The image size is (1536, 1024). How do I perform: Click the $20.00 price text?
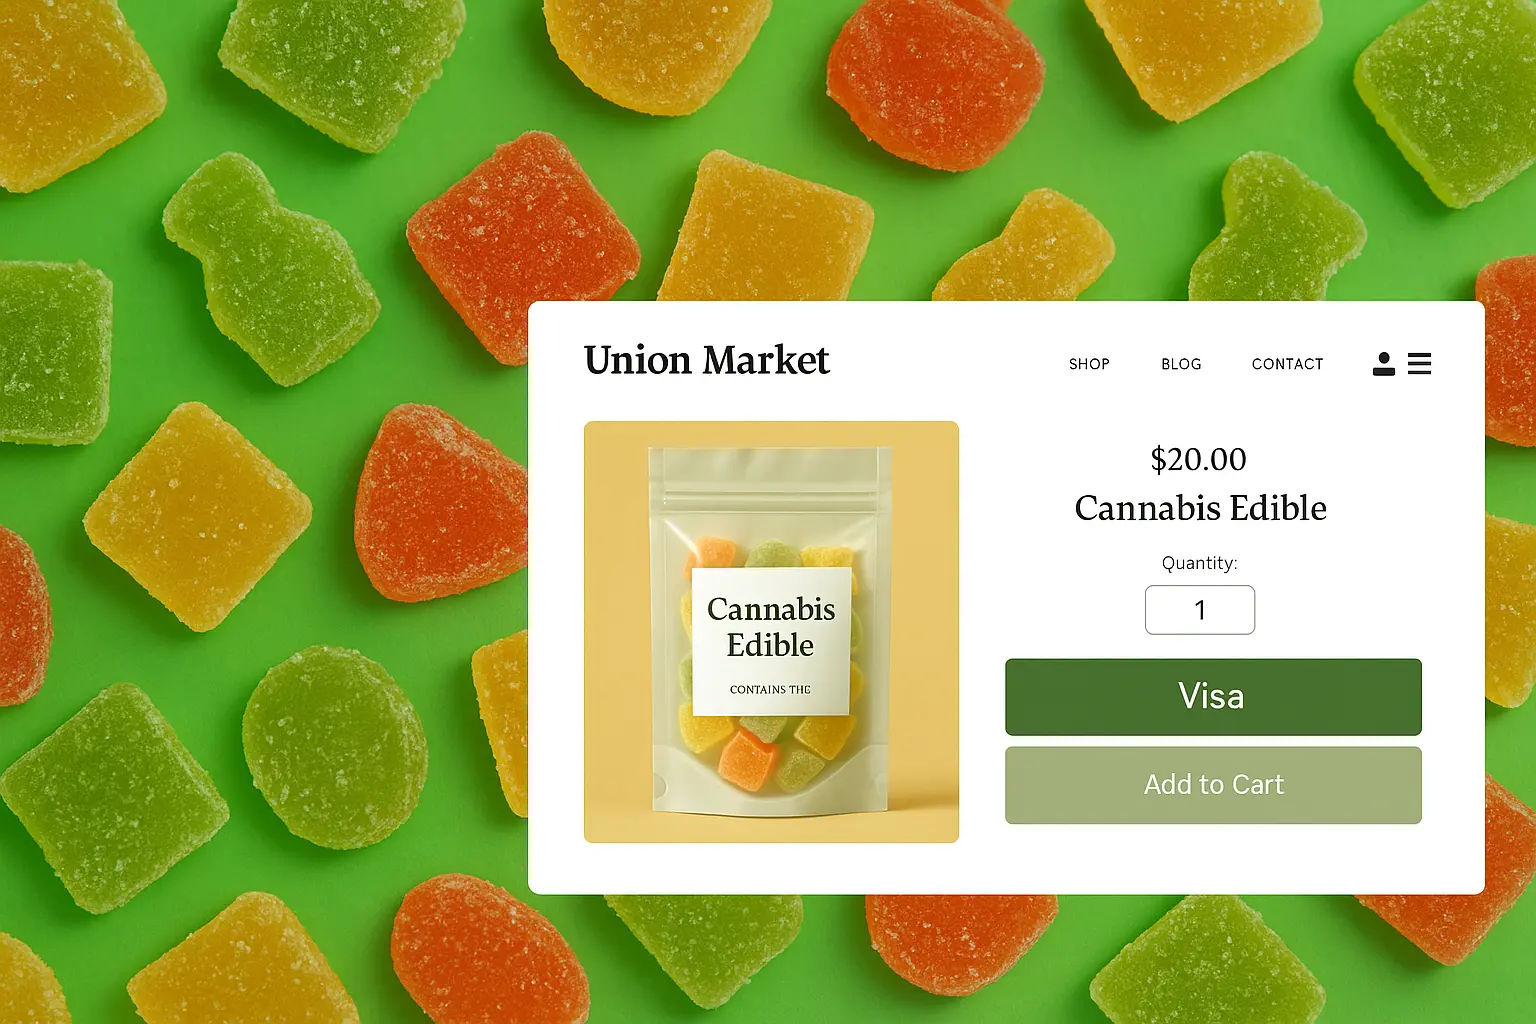(x=1199, y=459)
